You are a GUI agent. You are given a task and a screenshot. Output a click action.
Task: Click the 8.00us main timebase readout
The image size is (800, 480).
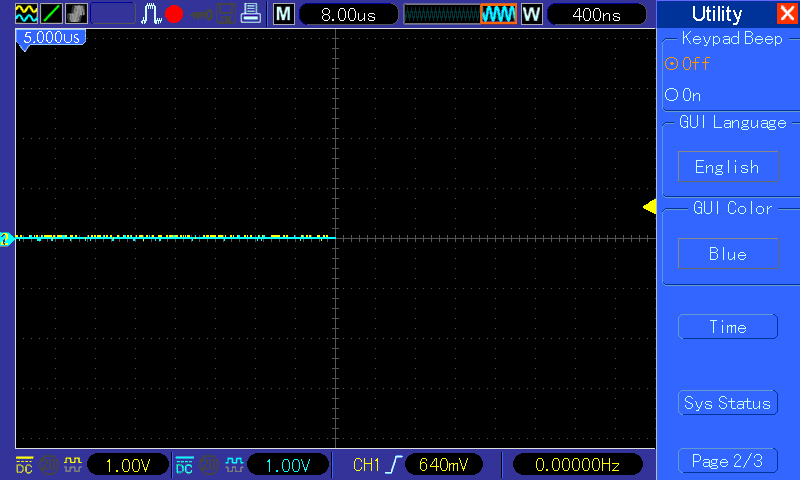(348, 14)
